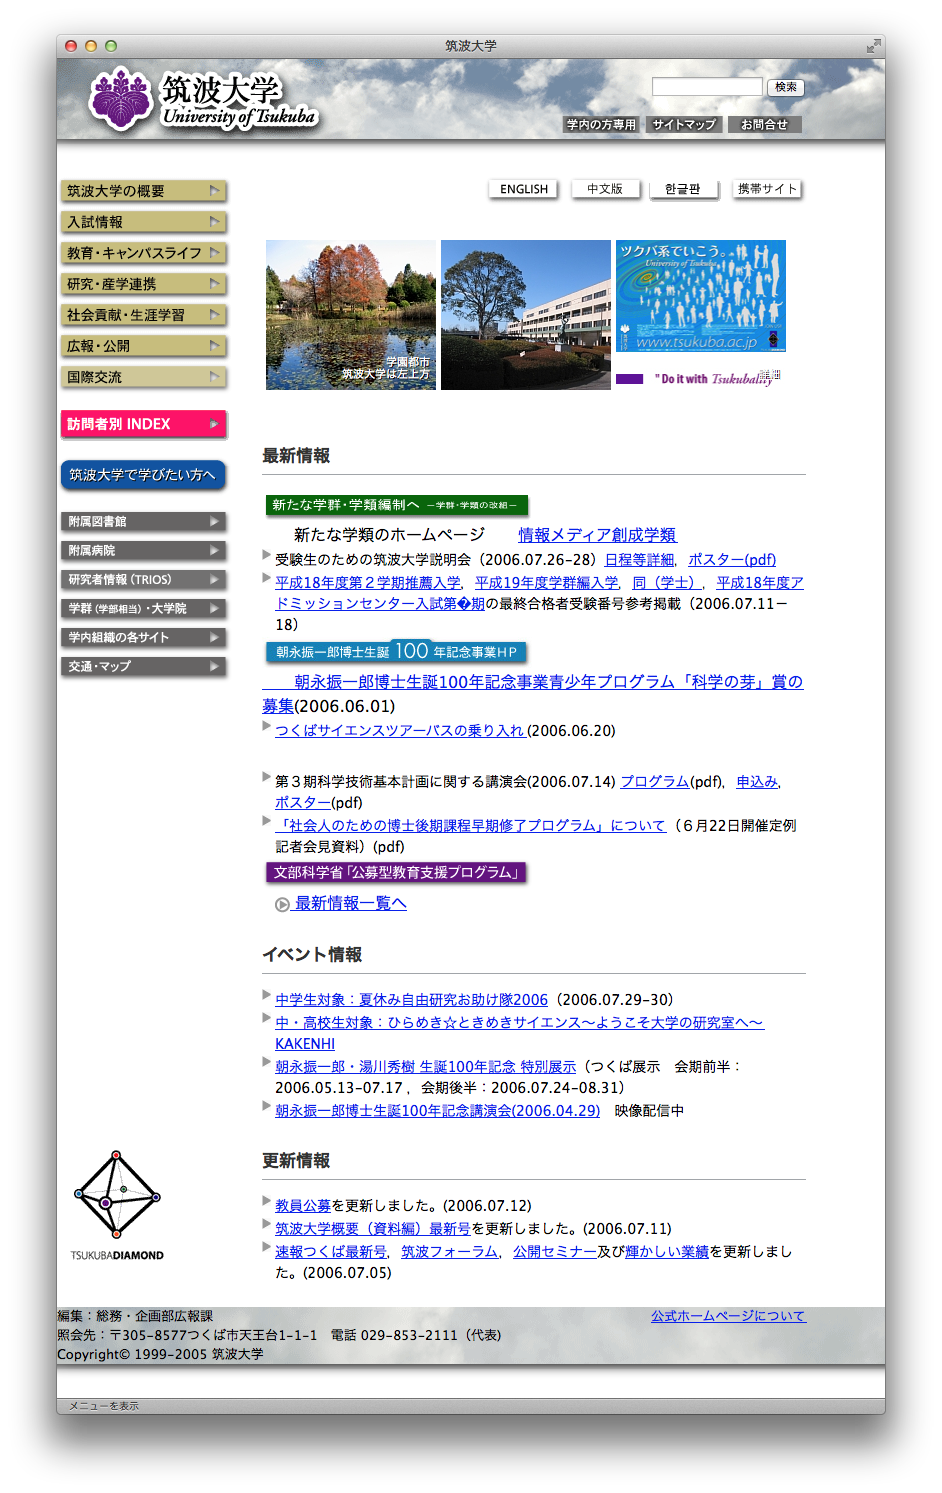Open the 情報メディア創成学類 link
The width and height of the screenshot is (942, 1493).
click(x=597, y=535)
